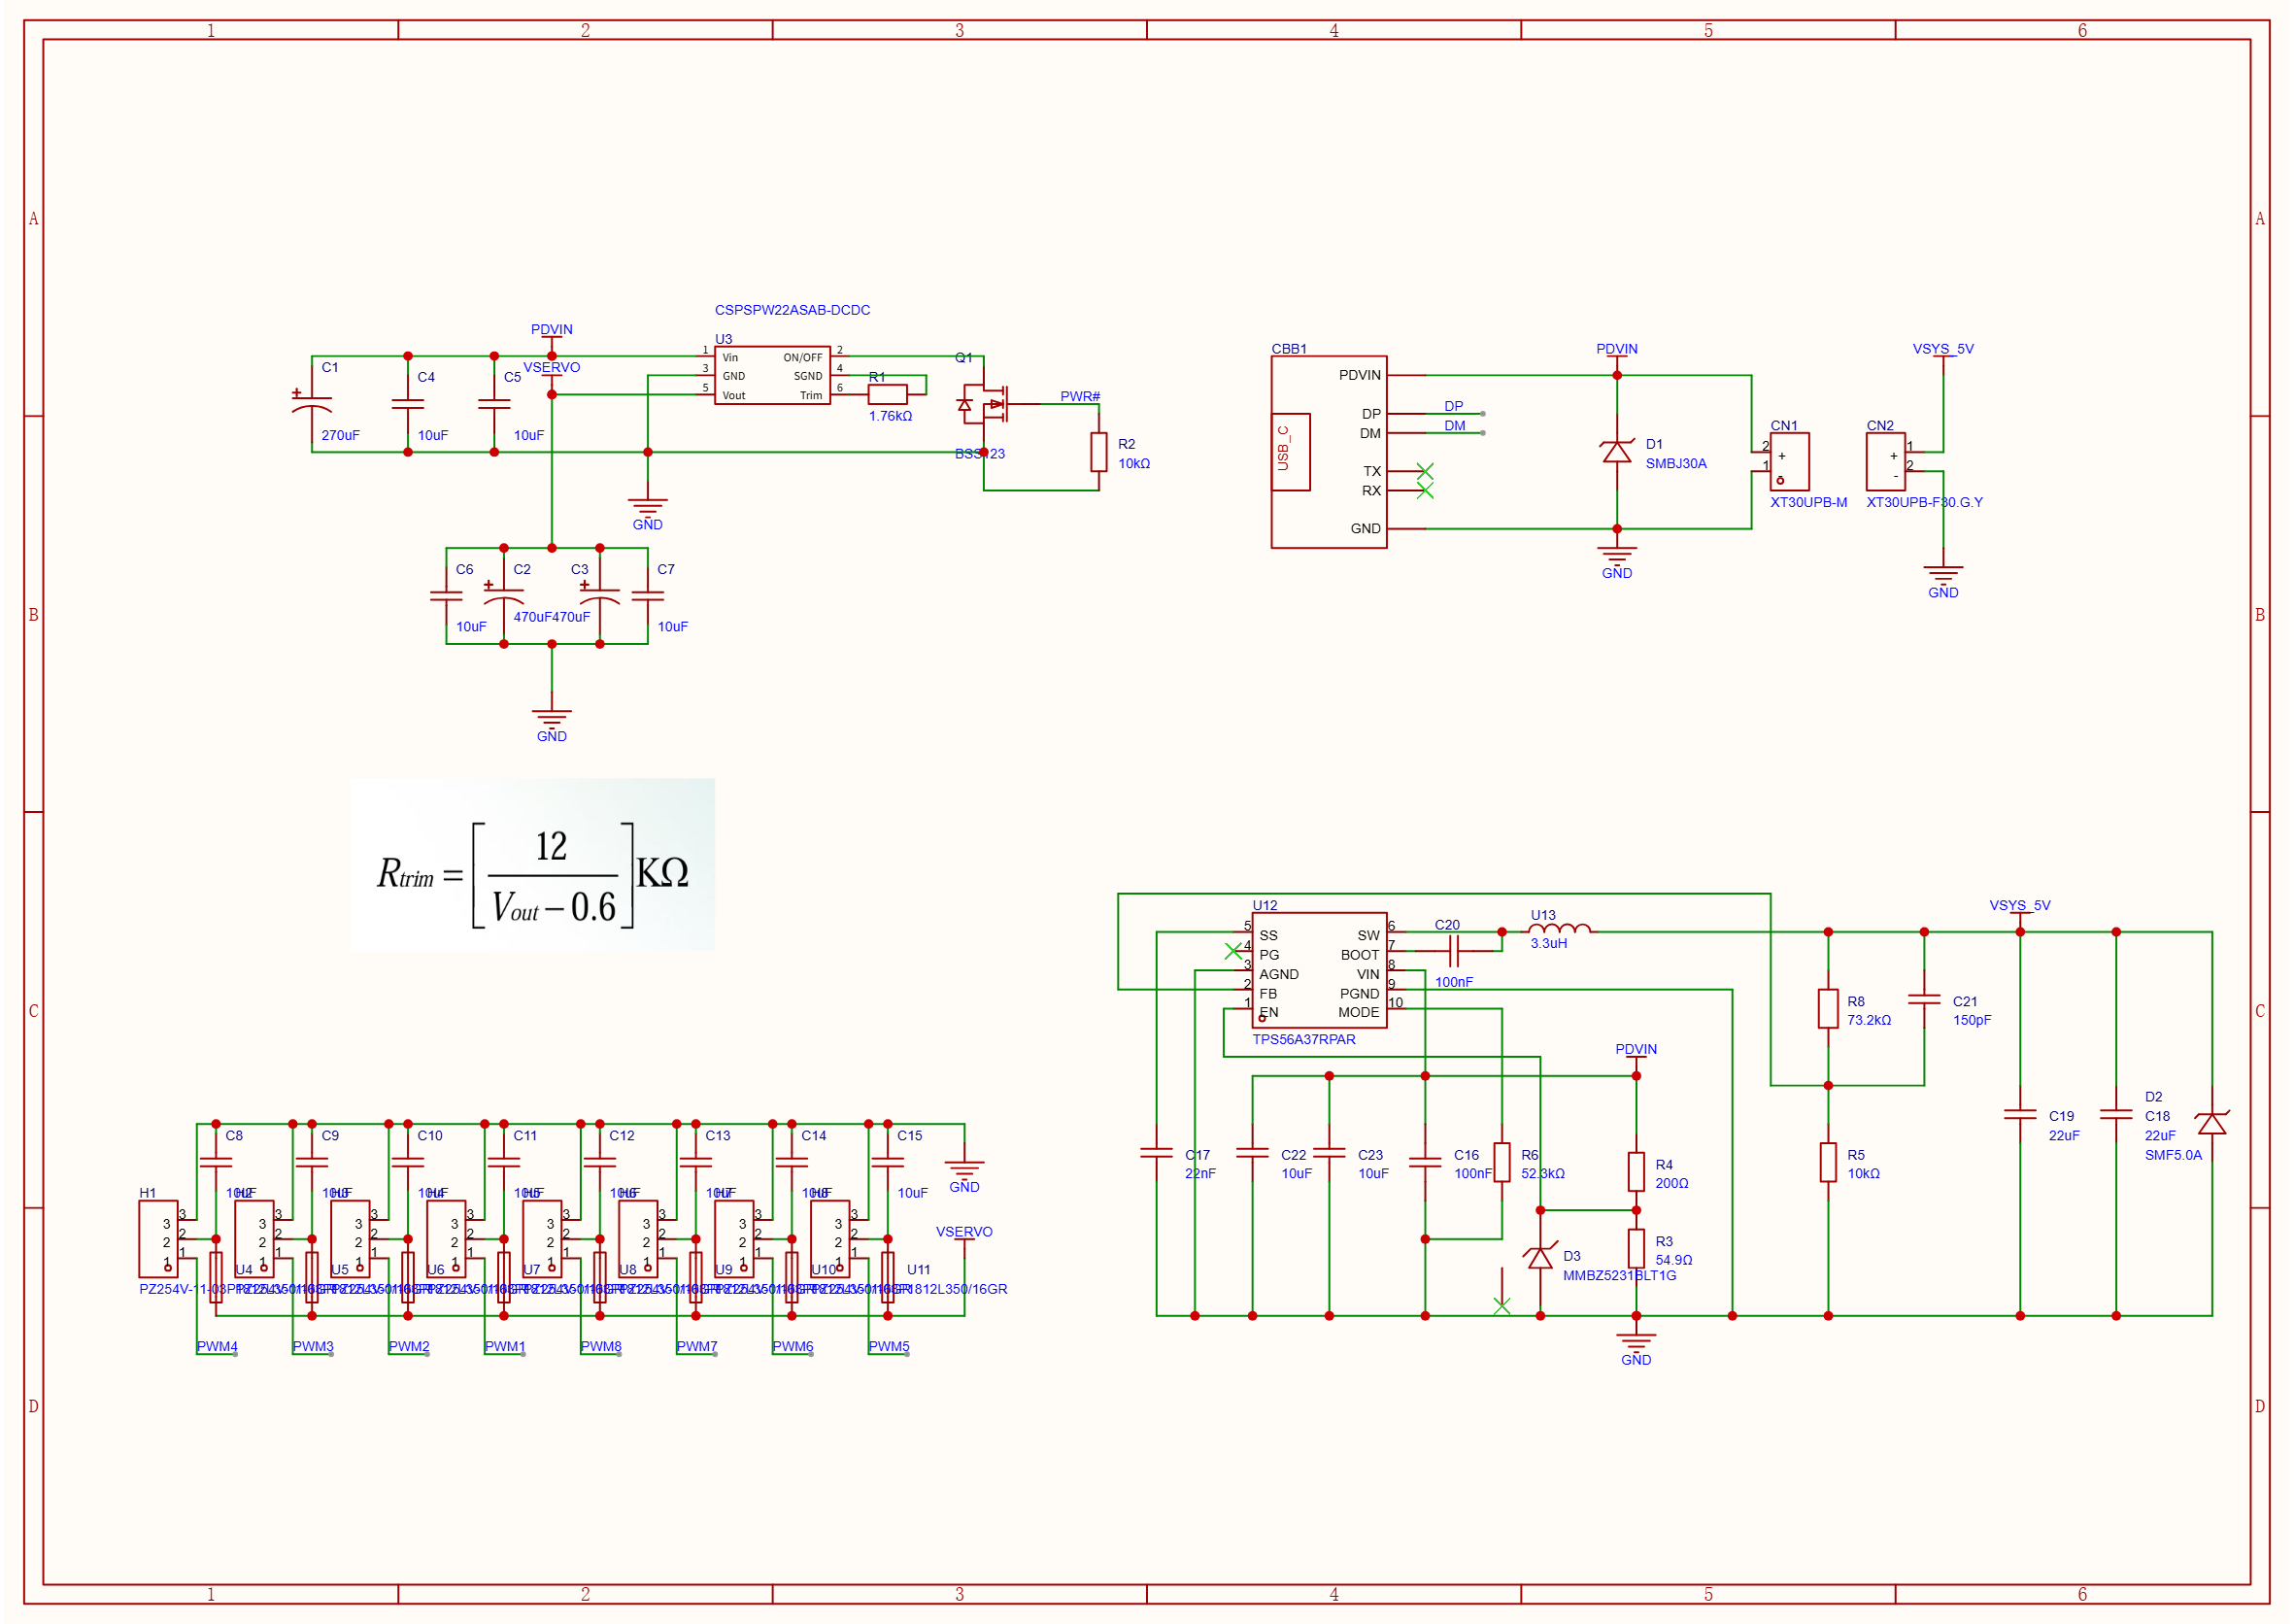Select the PWR# net label
2294x1624 pixels.
coord(1079,396)
